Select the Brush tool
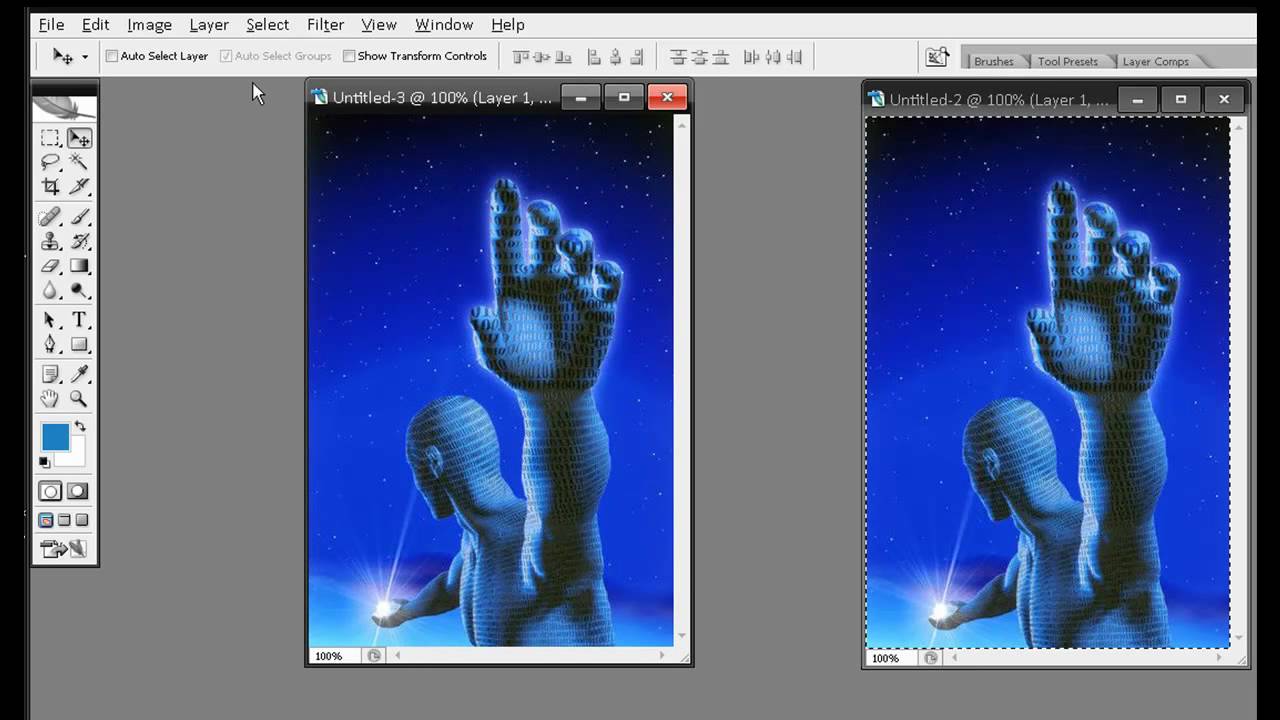The image size is (1280, 720). 79,217
